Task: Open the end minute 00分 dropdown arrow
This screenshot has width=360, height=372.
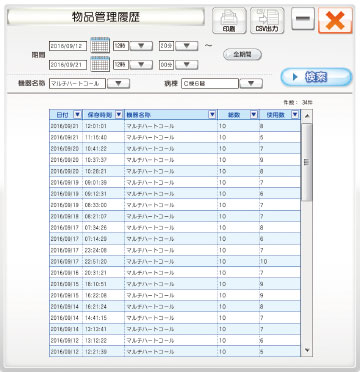Action: [x=187, y=64]
